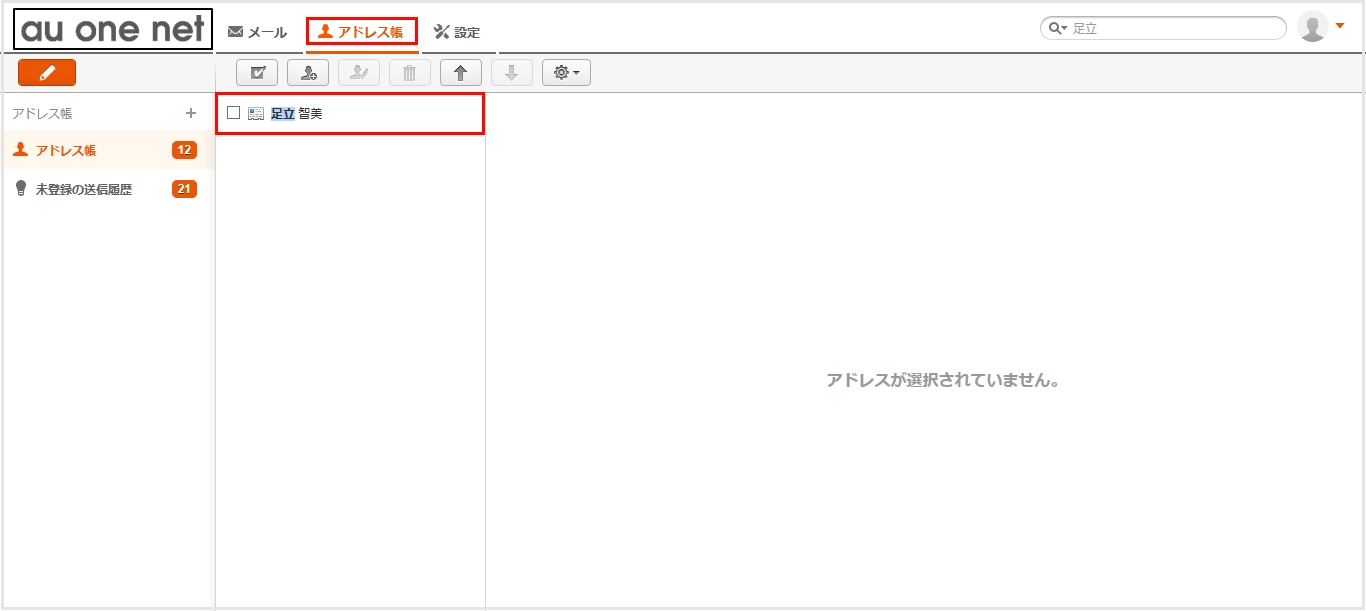Click the orange badge showing 21 unsent entries
Image resolution: width=1366 pixels, height=611 pixels.
(x=183, y=188)
